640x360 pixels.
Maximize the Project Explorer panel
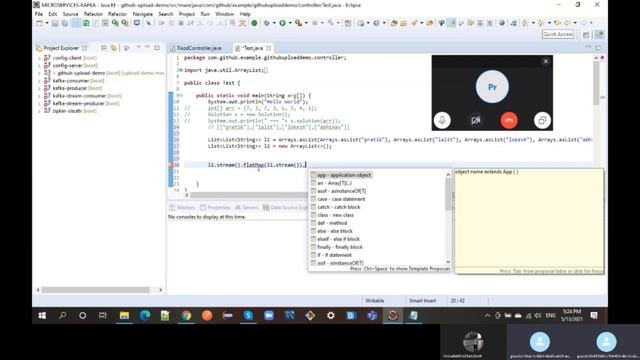point(157,48)
